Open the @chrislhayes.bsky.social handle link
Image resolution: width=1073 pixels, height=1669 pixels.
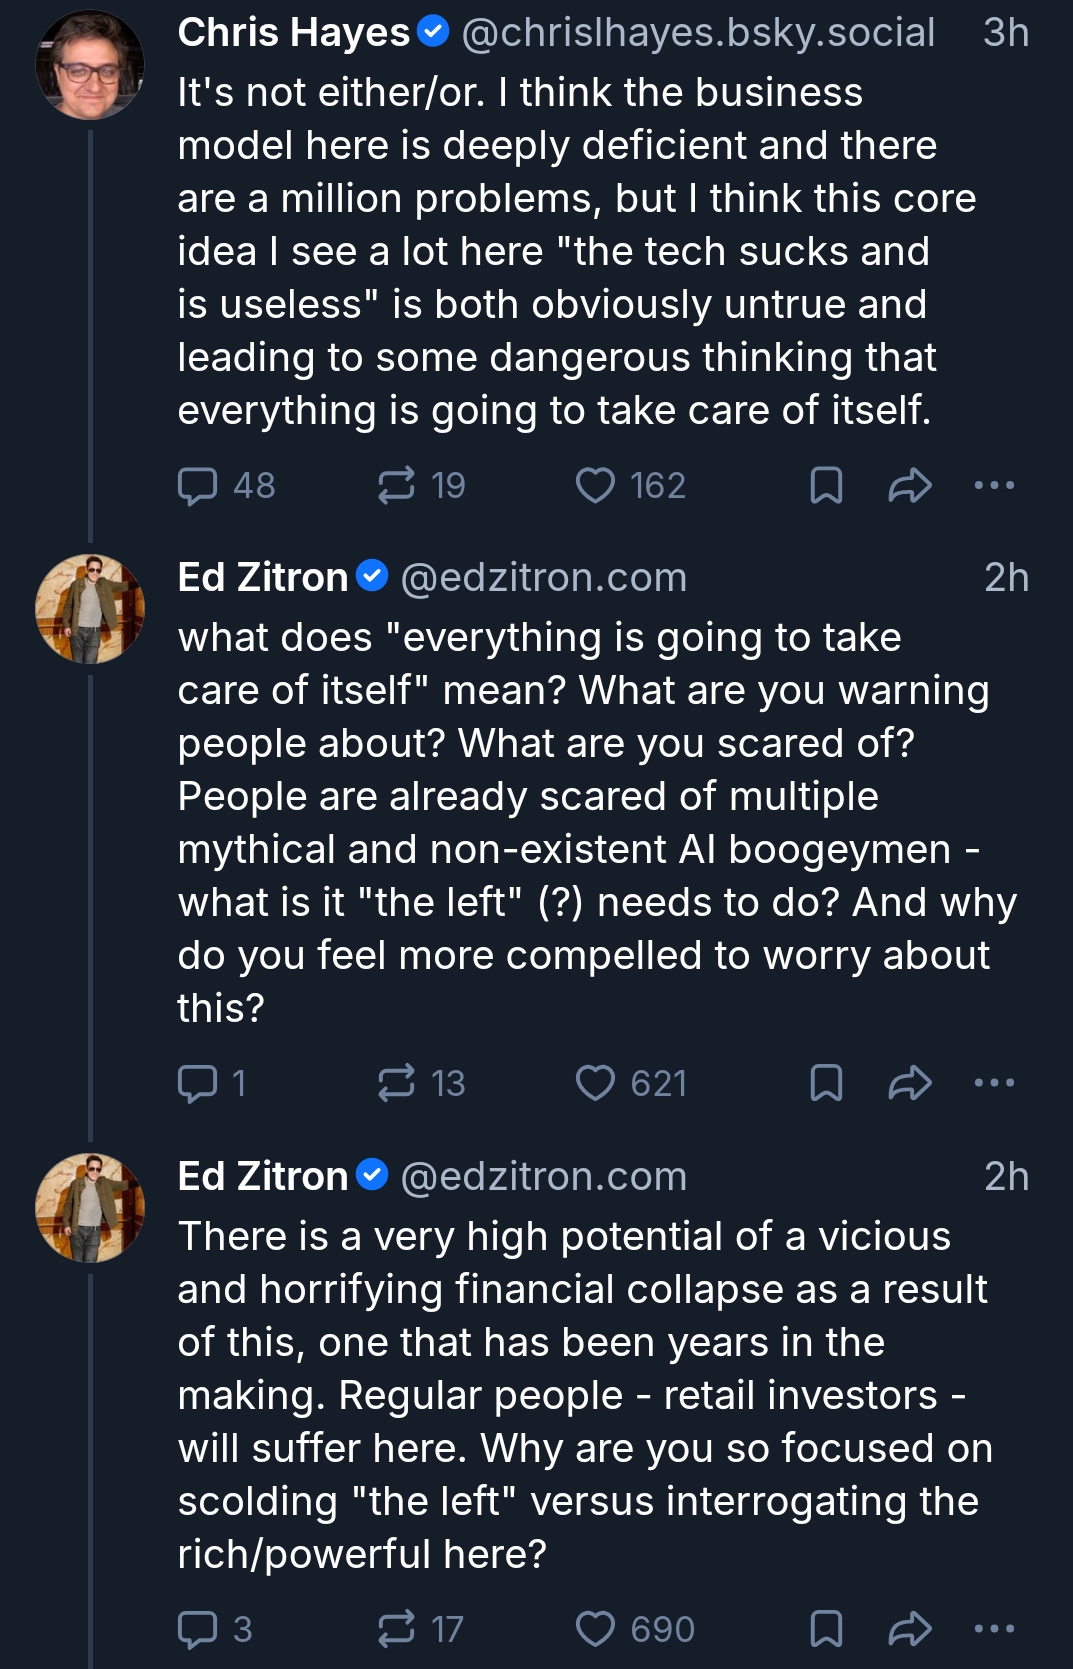coord(698,33)
